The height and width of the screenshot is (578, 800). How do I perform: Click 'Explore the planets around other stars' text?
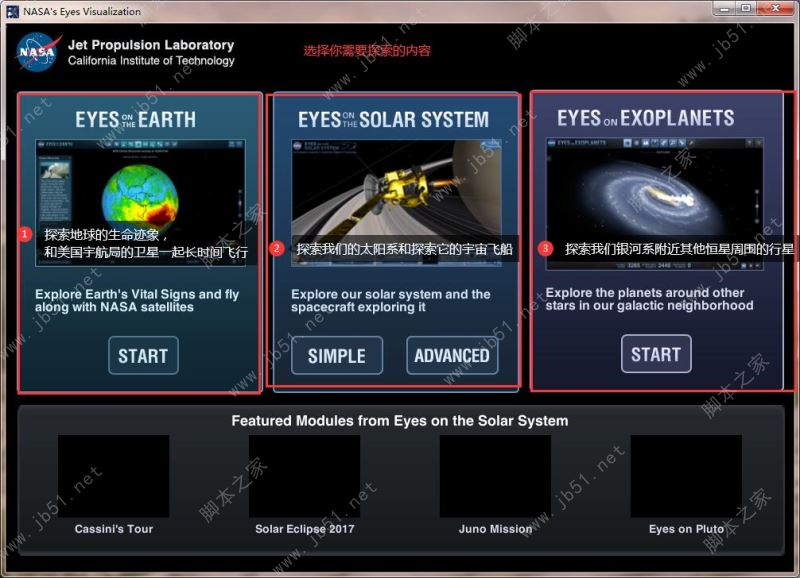point(649,299)
